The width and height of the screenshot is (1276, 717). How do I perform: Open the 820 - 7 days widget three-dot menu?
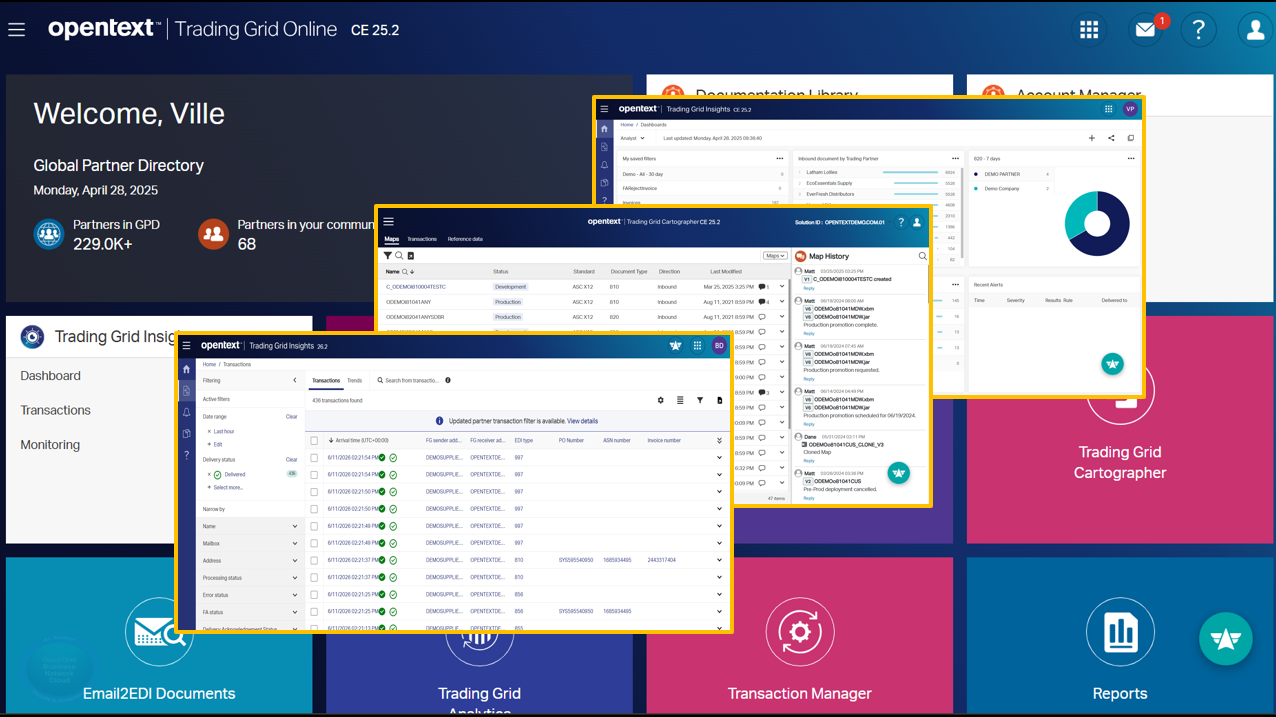pyautogui.click(x=1131, y=158)
